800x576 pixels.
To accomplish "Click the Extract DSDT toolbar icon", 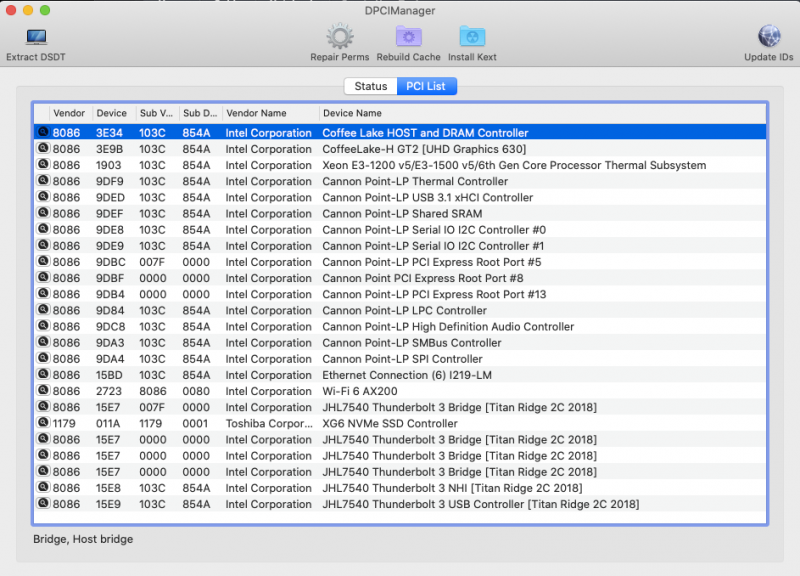I will click(36, 38).
